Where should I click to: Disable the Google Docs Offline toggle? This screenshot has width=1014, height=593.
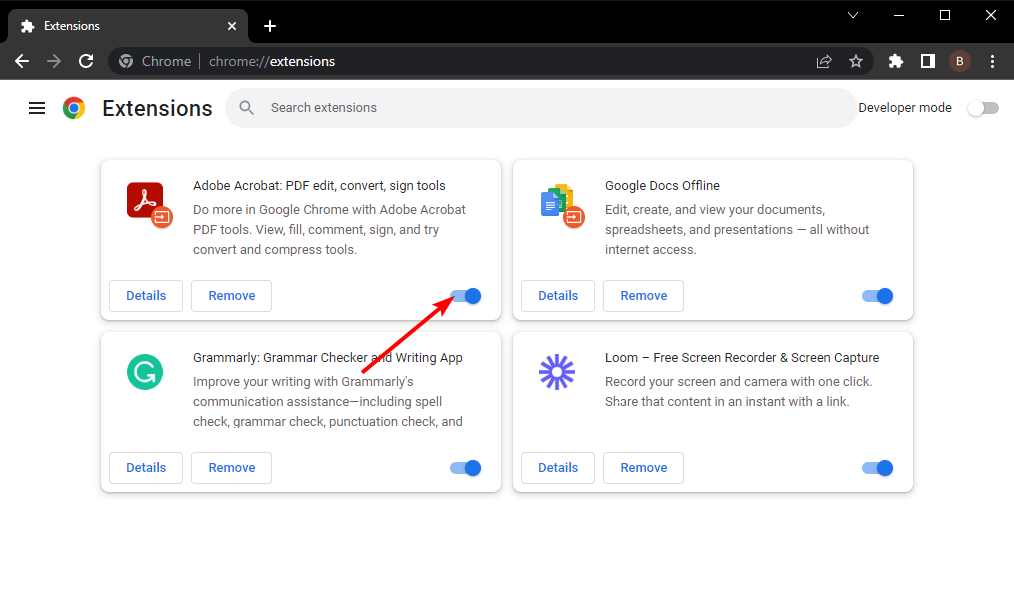tap(878, 296)
